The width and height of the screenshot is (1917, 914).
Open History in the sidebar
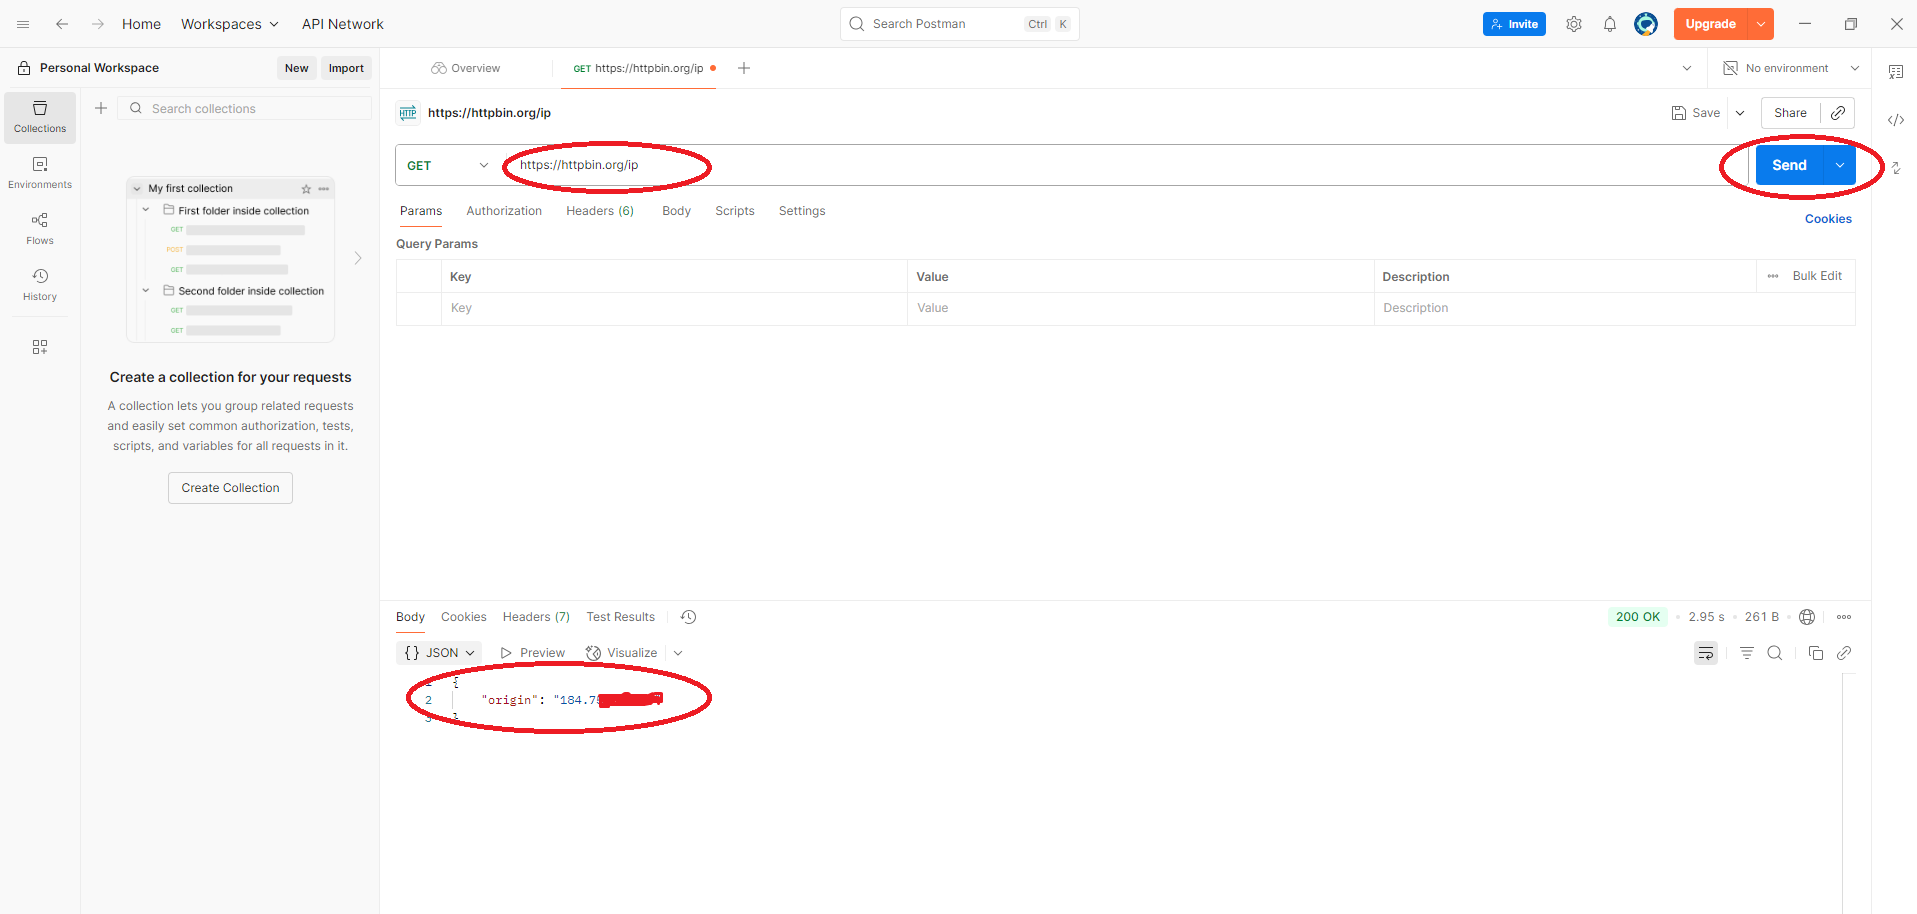click(40, 285)
